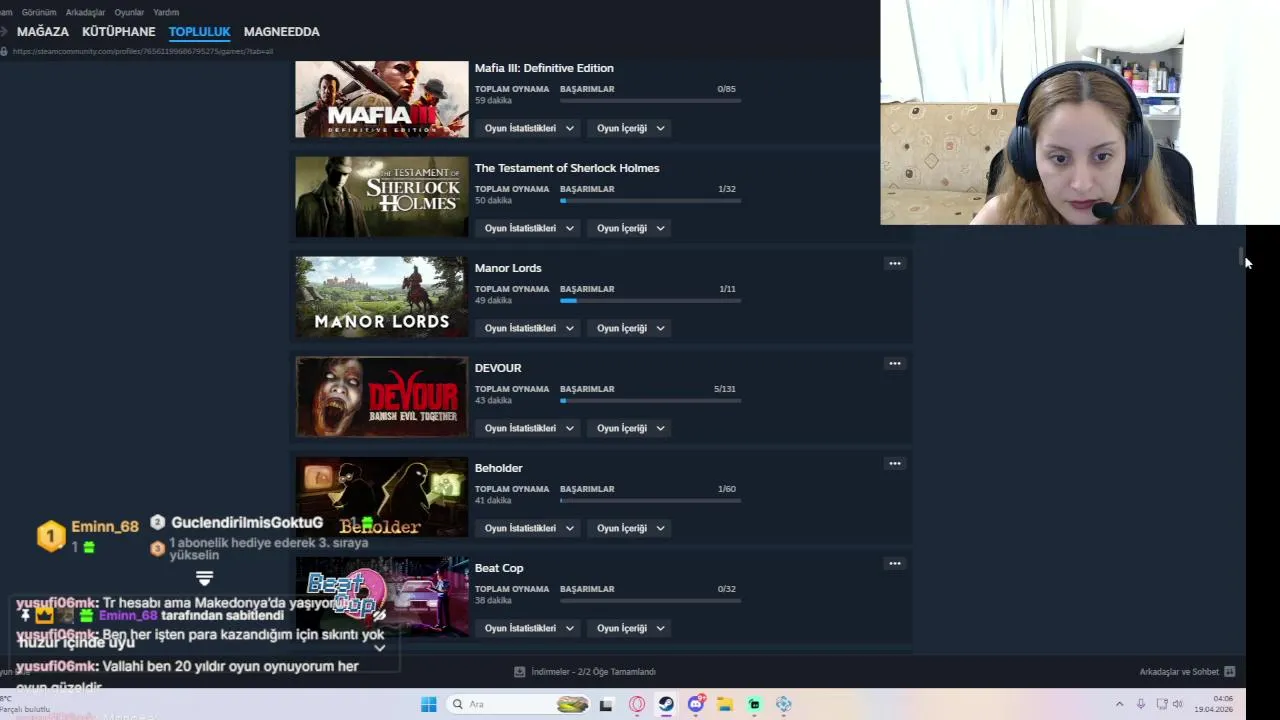
Task: Expand Oyun İçeriği for Beat Cop
Action: [629, 628]
